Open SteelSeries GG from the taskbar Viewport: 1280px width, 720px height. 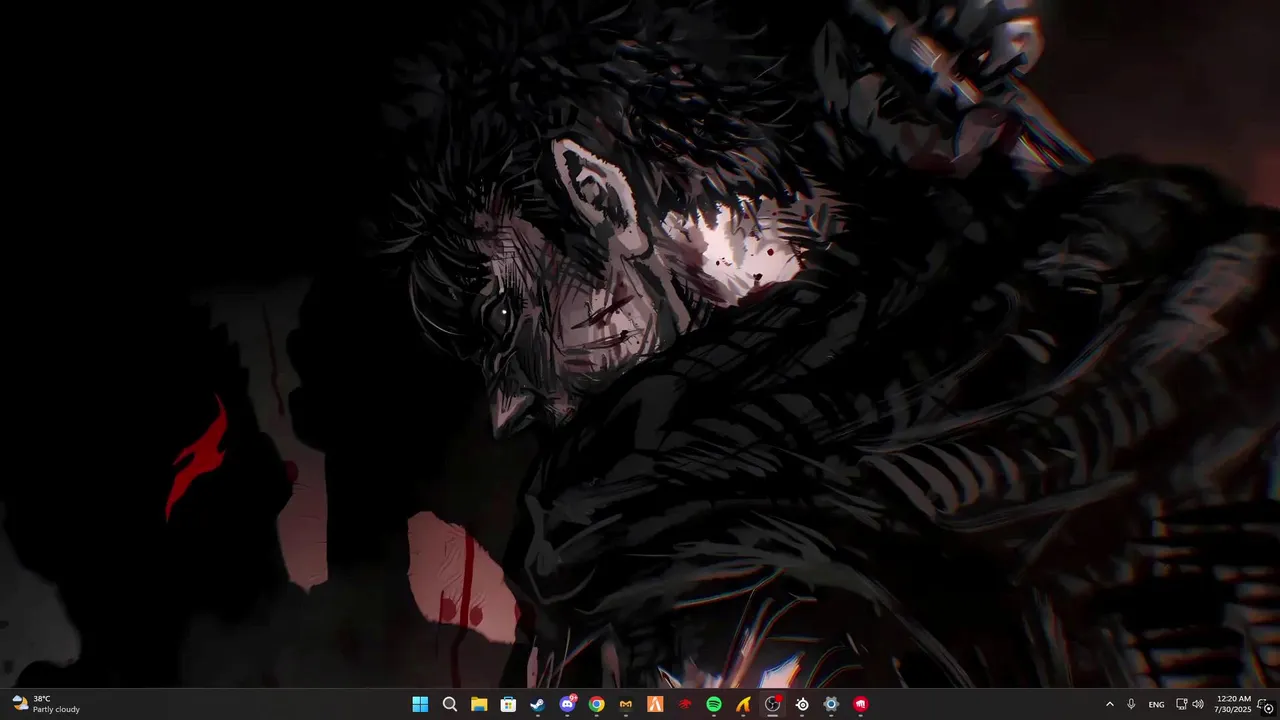[x=802, y=704]
